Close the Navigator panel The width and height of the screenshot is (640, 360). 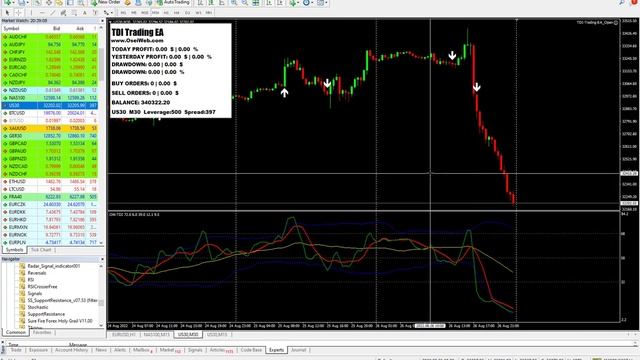(x=102, y=259)
